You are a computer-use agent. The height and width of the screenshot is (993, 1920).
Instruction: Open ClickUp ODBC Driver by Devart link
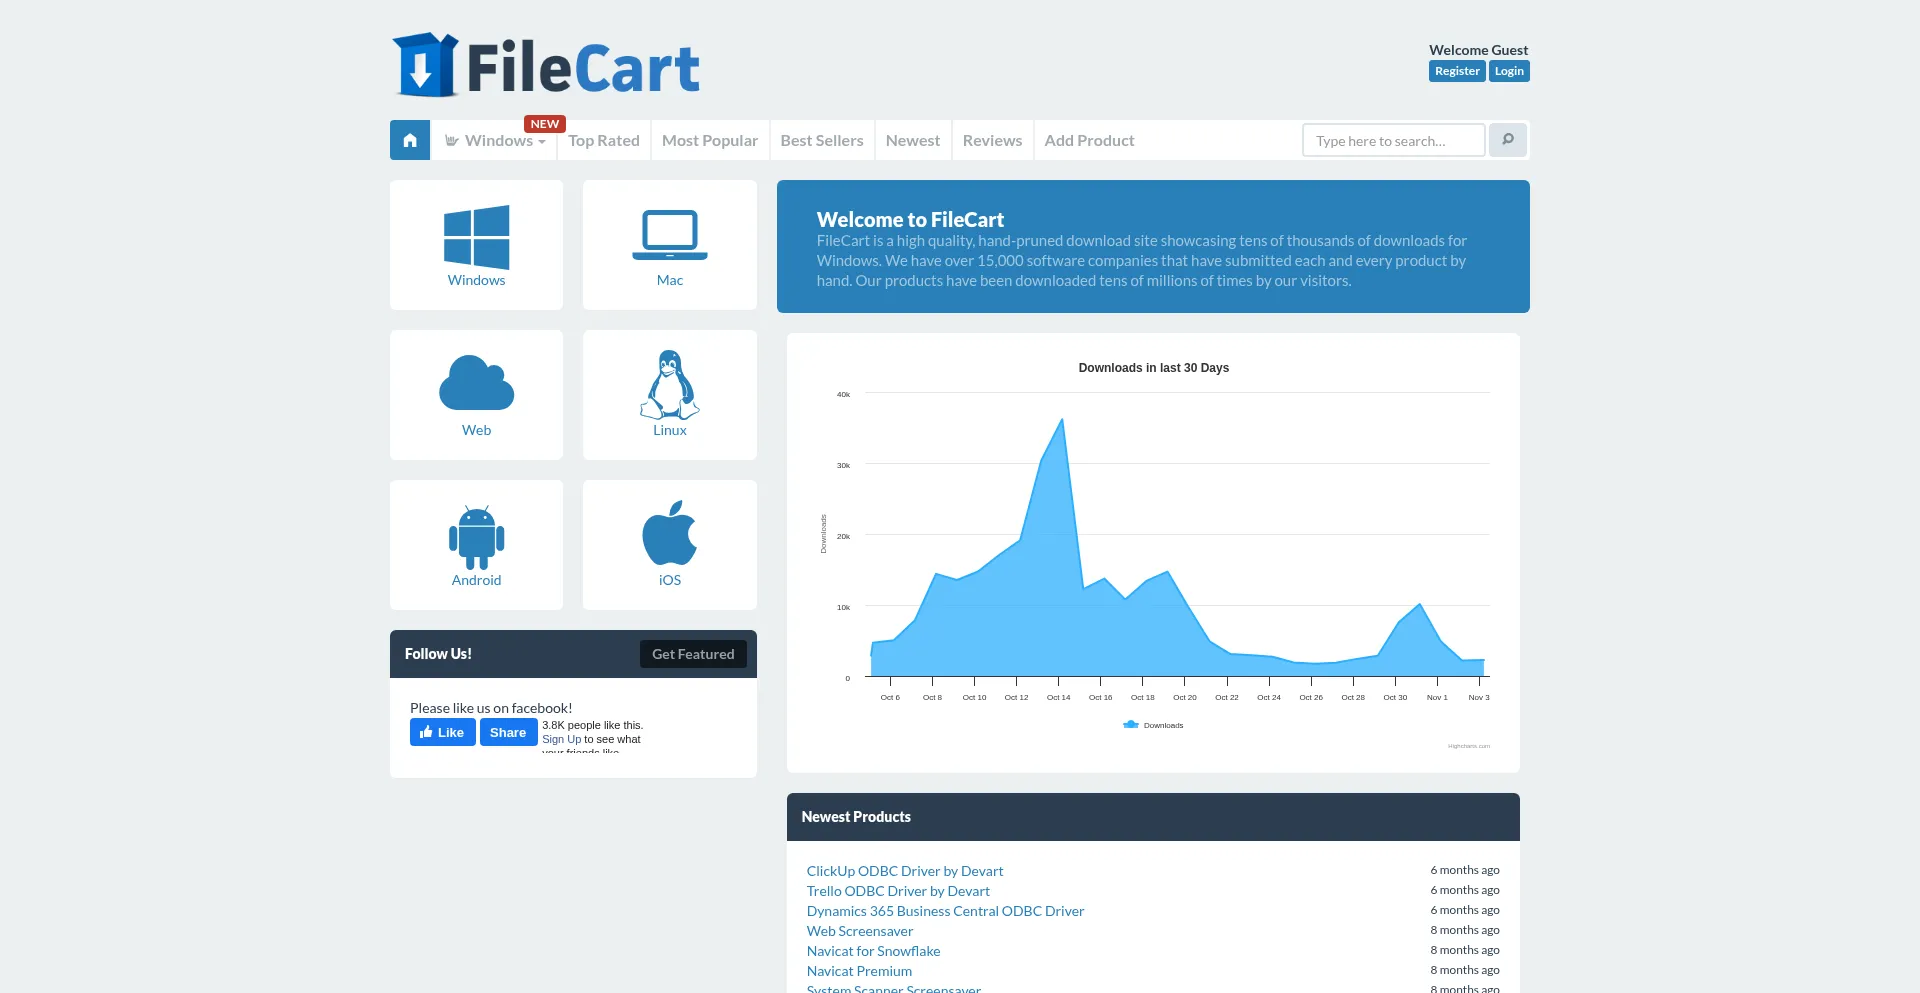tap(904, 871)
